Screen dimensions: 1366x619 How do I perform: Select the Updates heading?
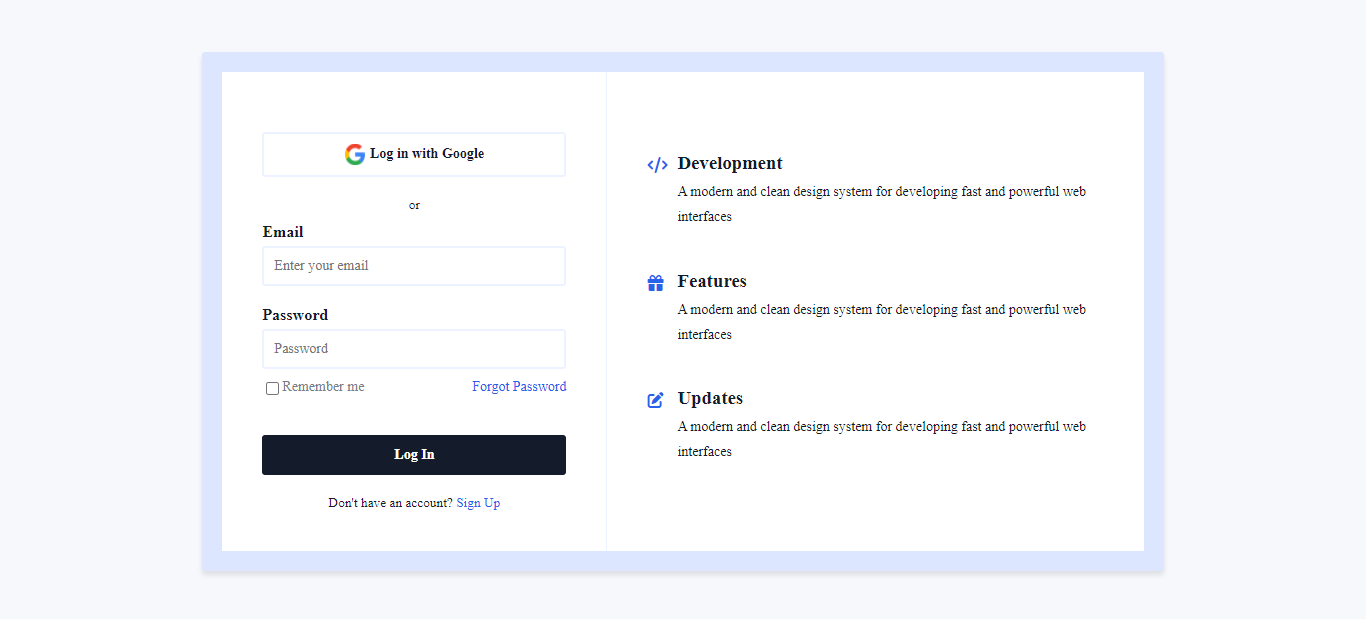click(710, 398)
